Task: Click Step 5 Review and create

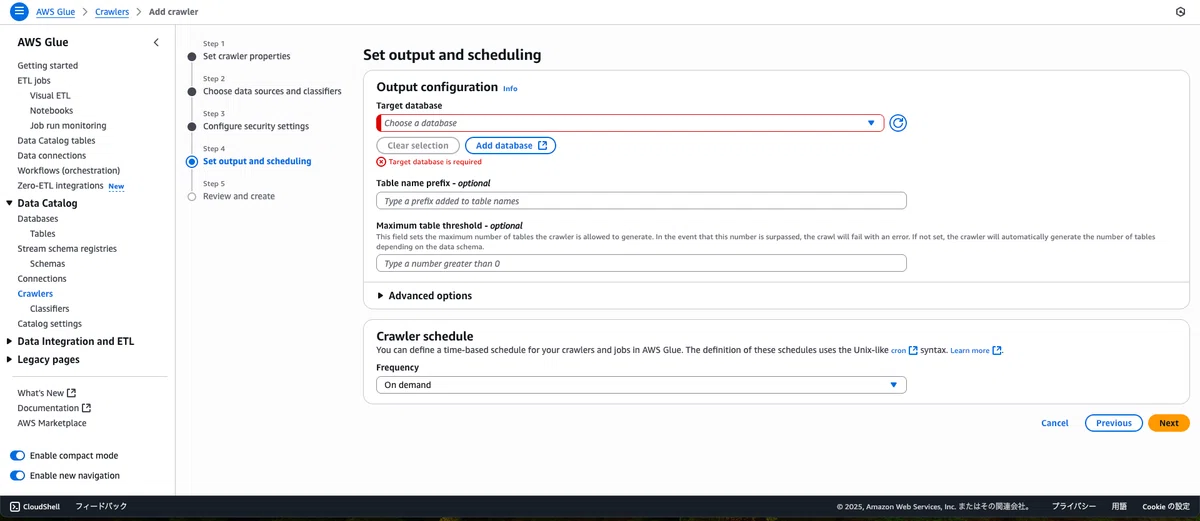Action: [x=239, y=196]
